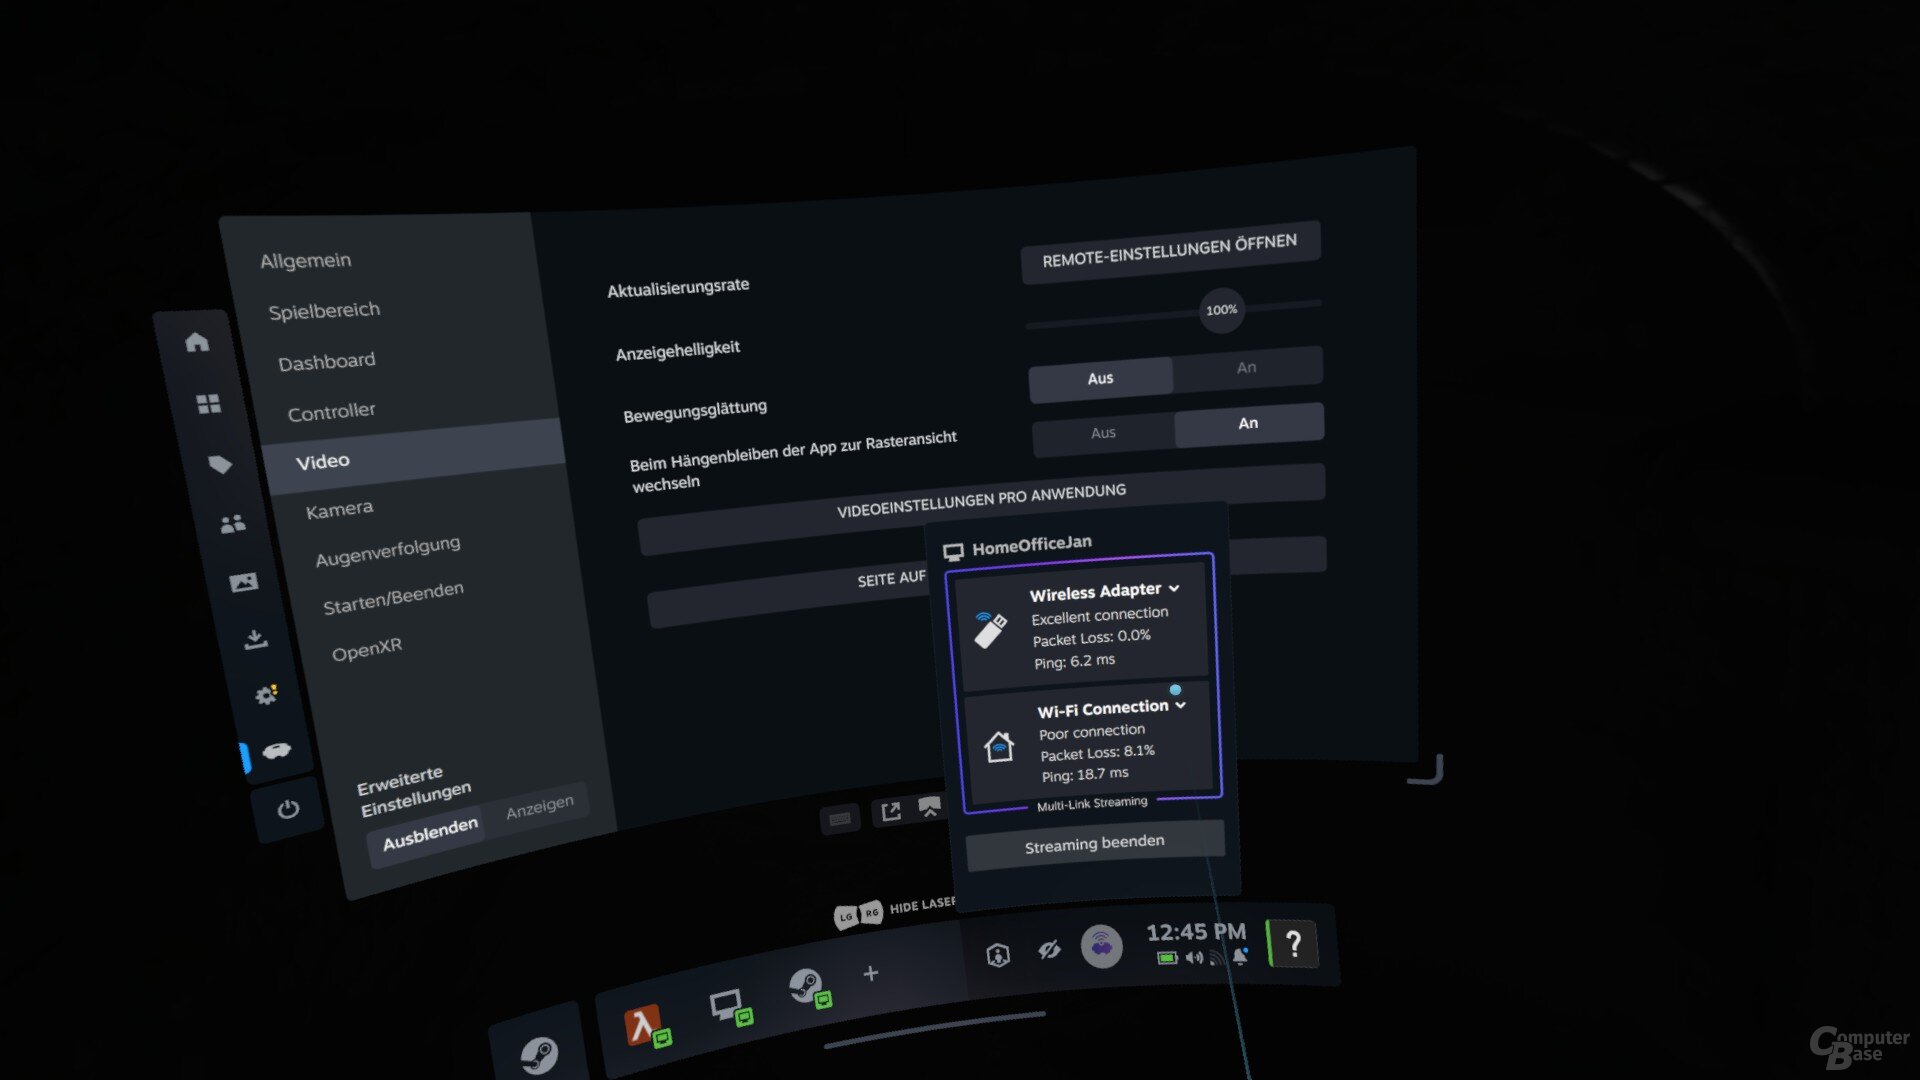Select Ausblenden for Erweiterte Einstellungen
Image resolution: width=1920 pixels, height=1080 pixels.
[430, 834]
